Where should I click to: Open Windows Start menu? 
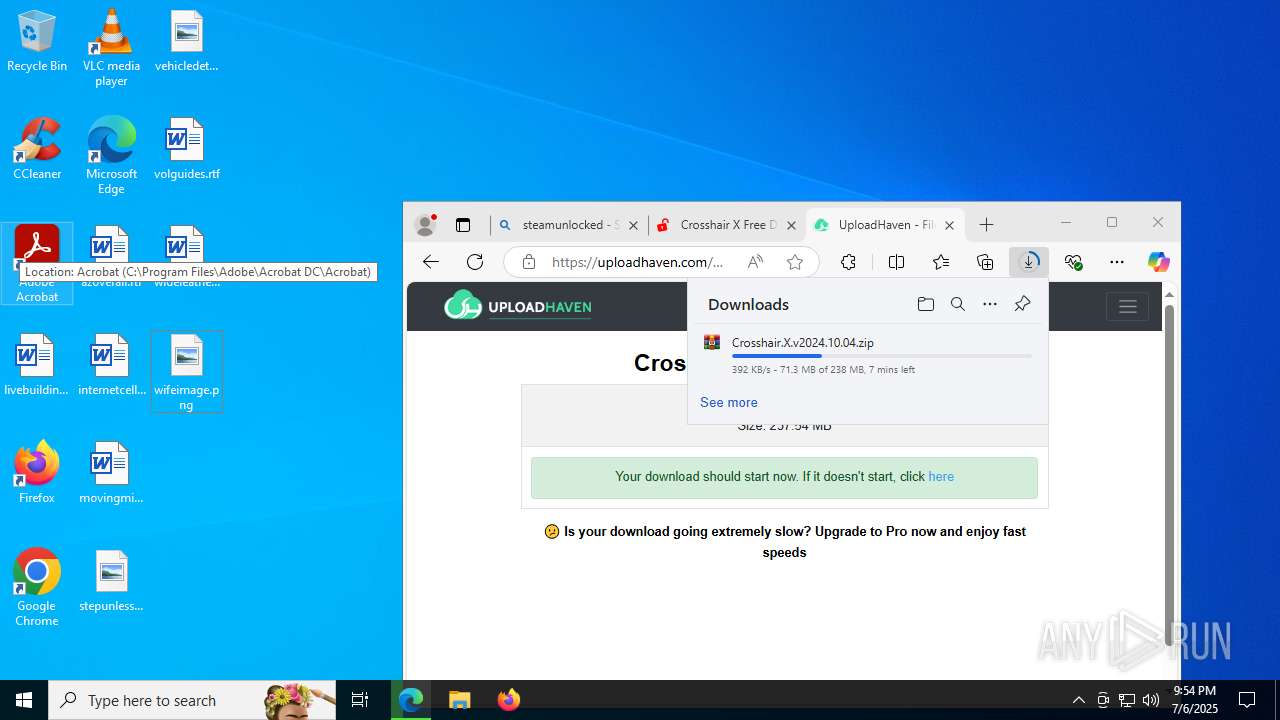tap(24, 700)
